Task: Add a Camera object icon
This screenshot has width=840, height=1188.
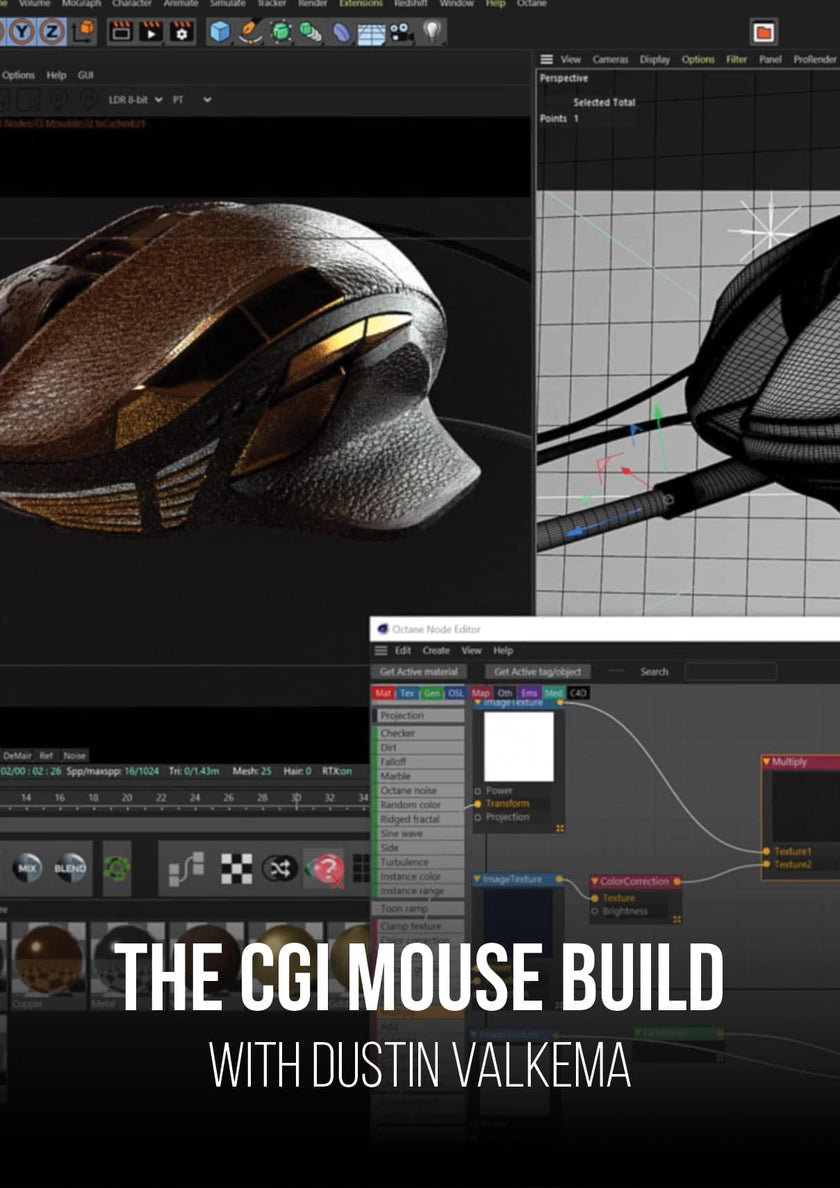Action: point(401,33)
